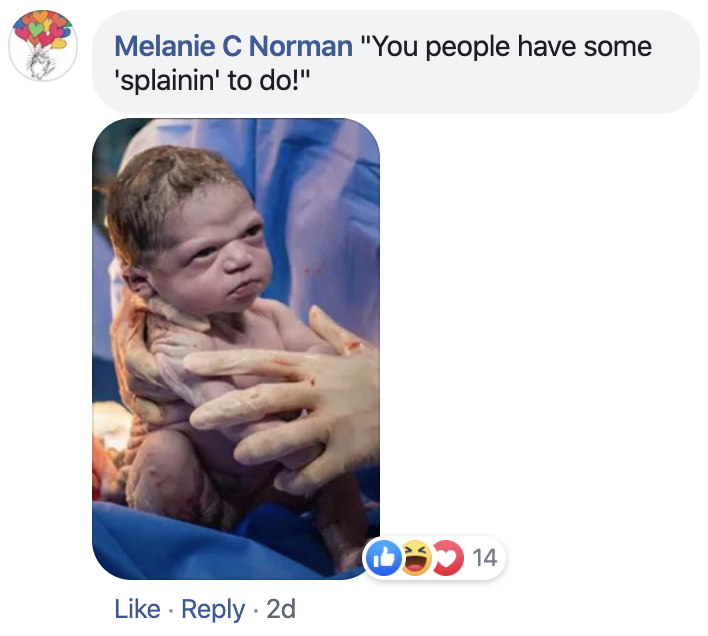Click the baby's face in photo
Image resolution: width=708 pixels, height=636 pixels.
217,253
